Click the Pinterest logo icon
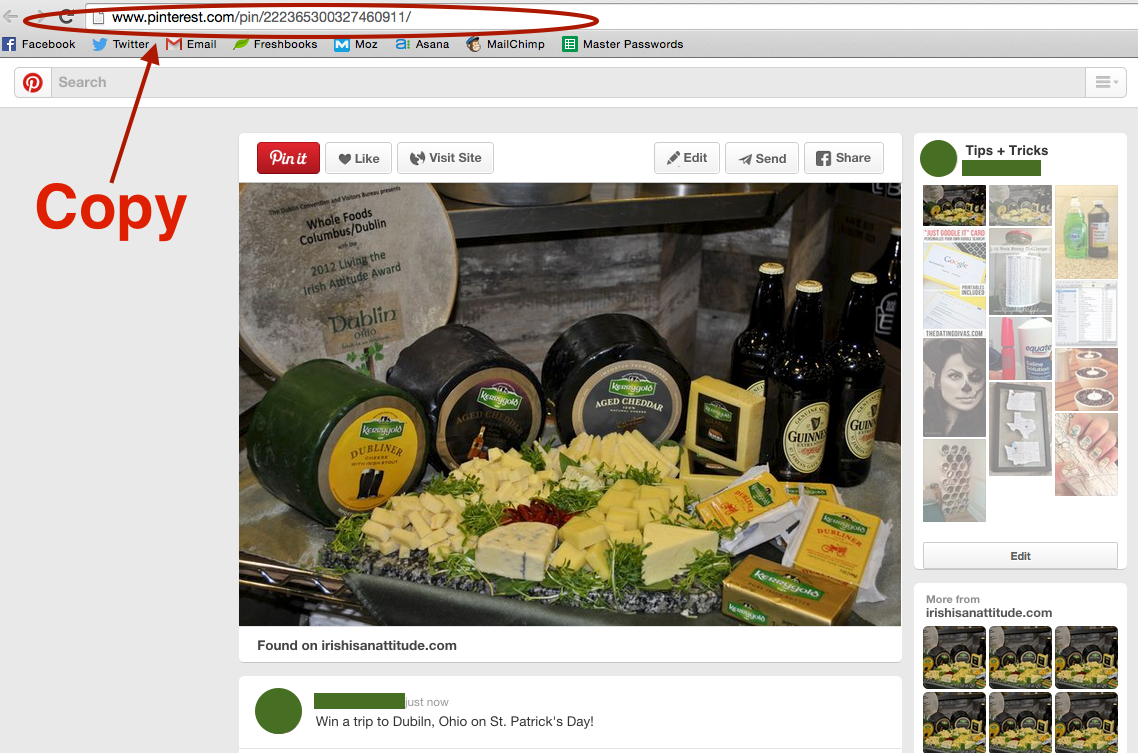 (x=33, y=83)
